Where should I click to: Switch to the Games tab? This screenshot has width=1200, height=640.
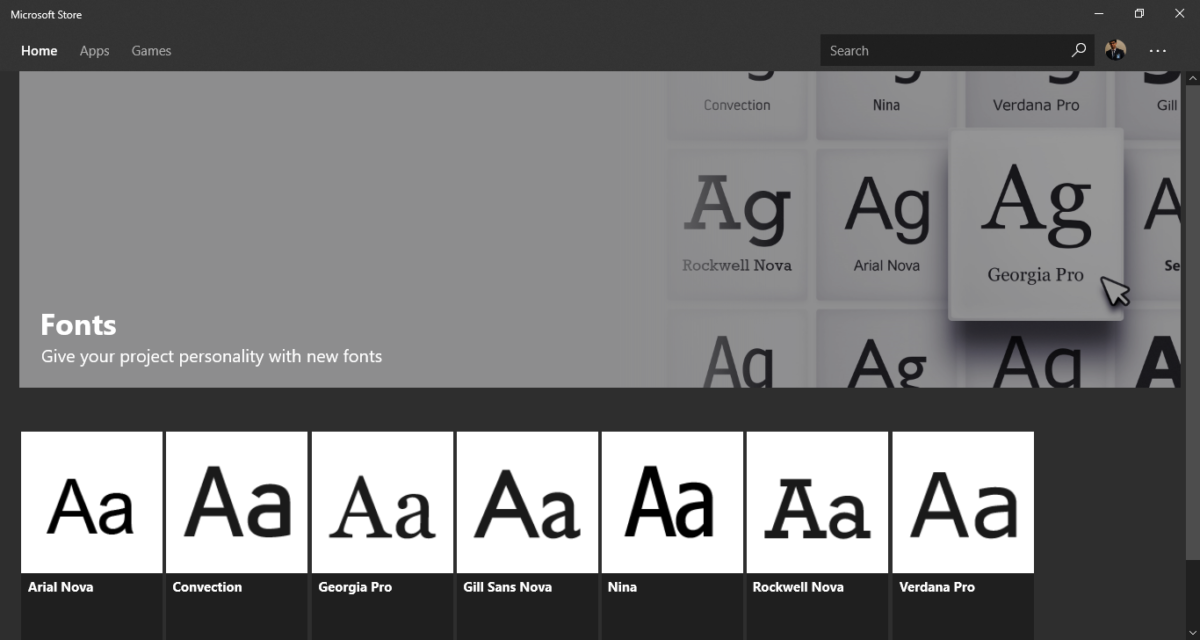[x=151, y=50]
